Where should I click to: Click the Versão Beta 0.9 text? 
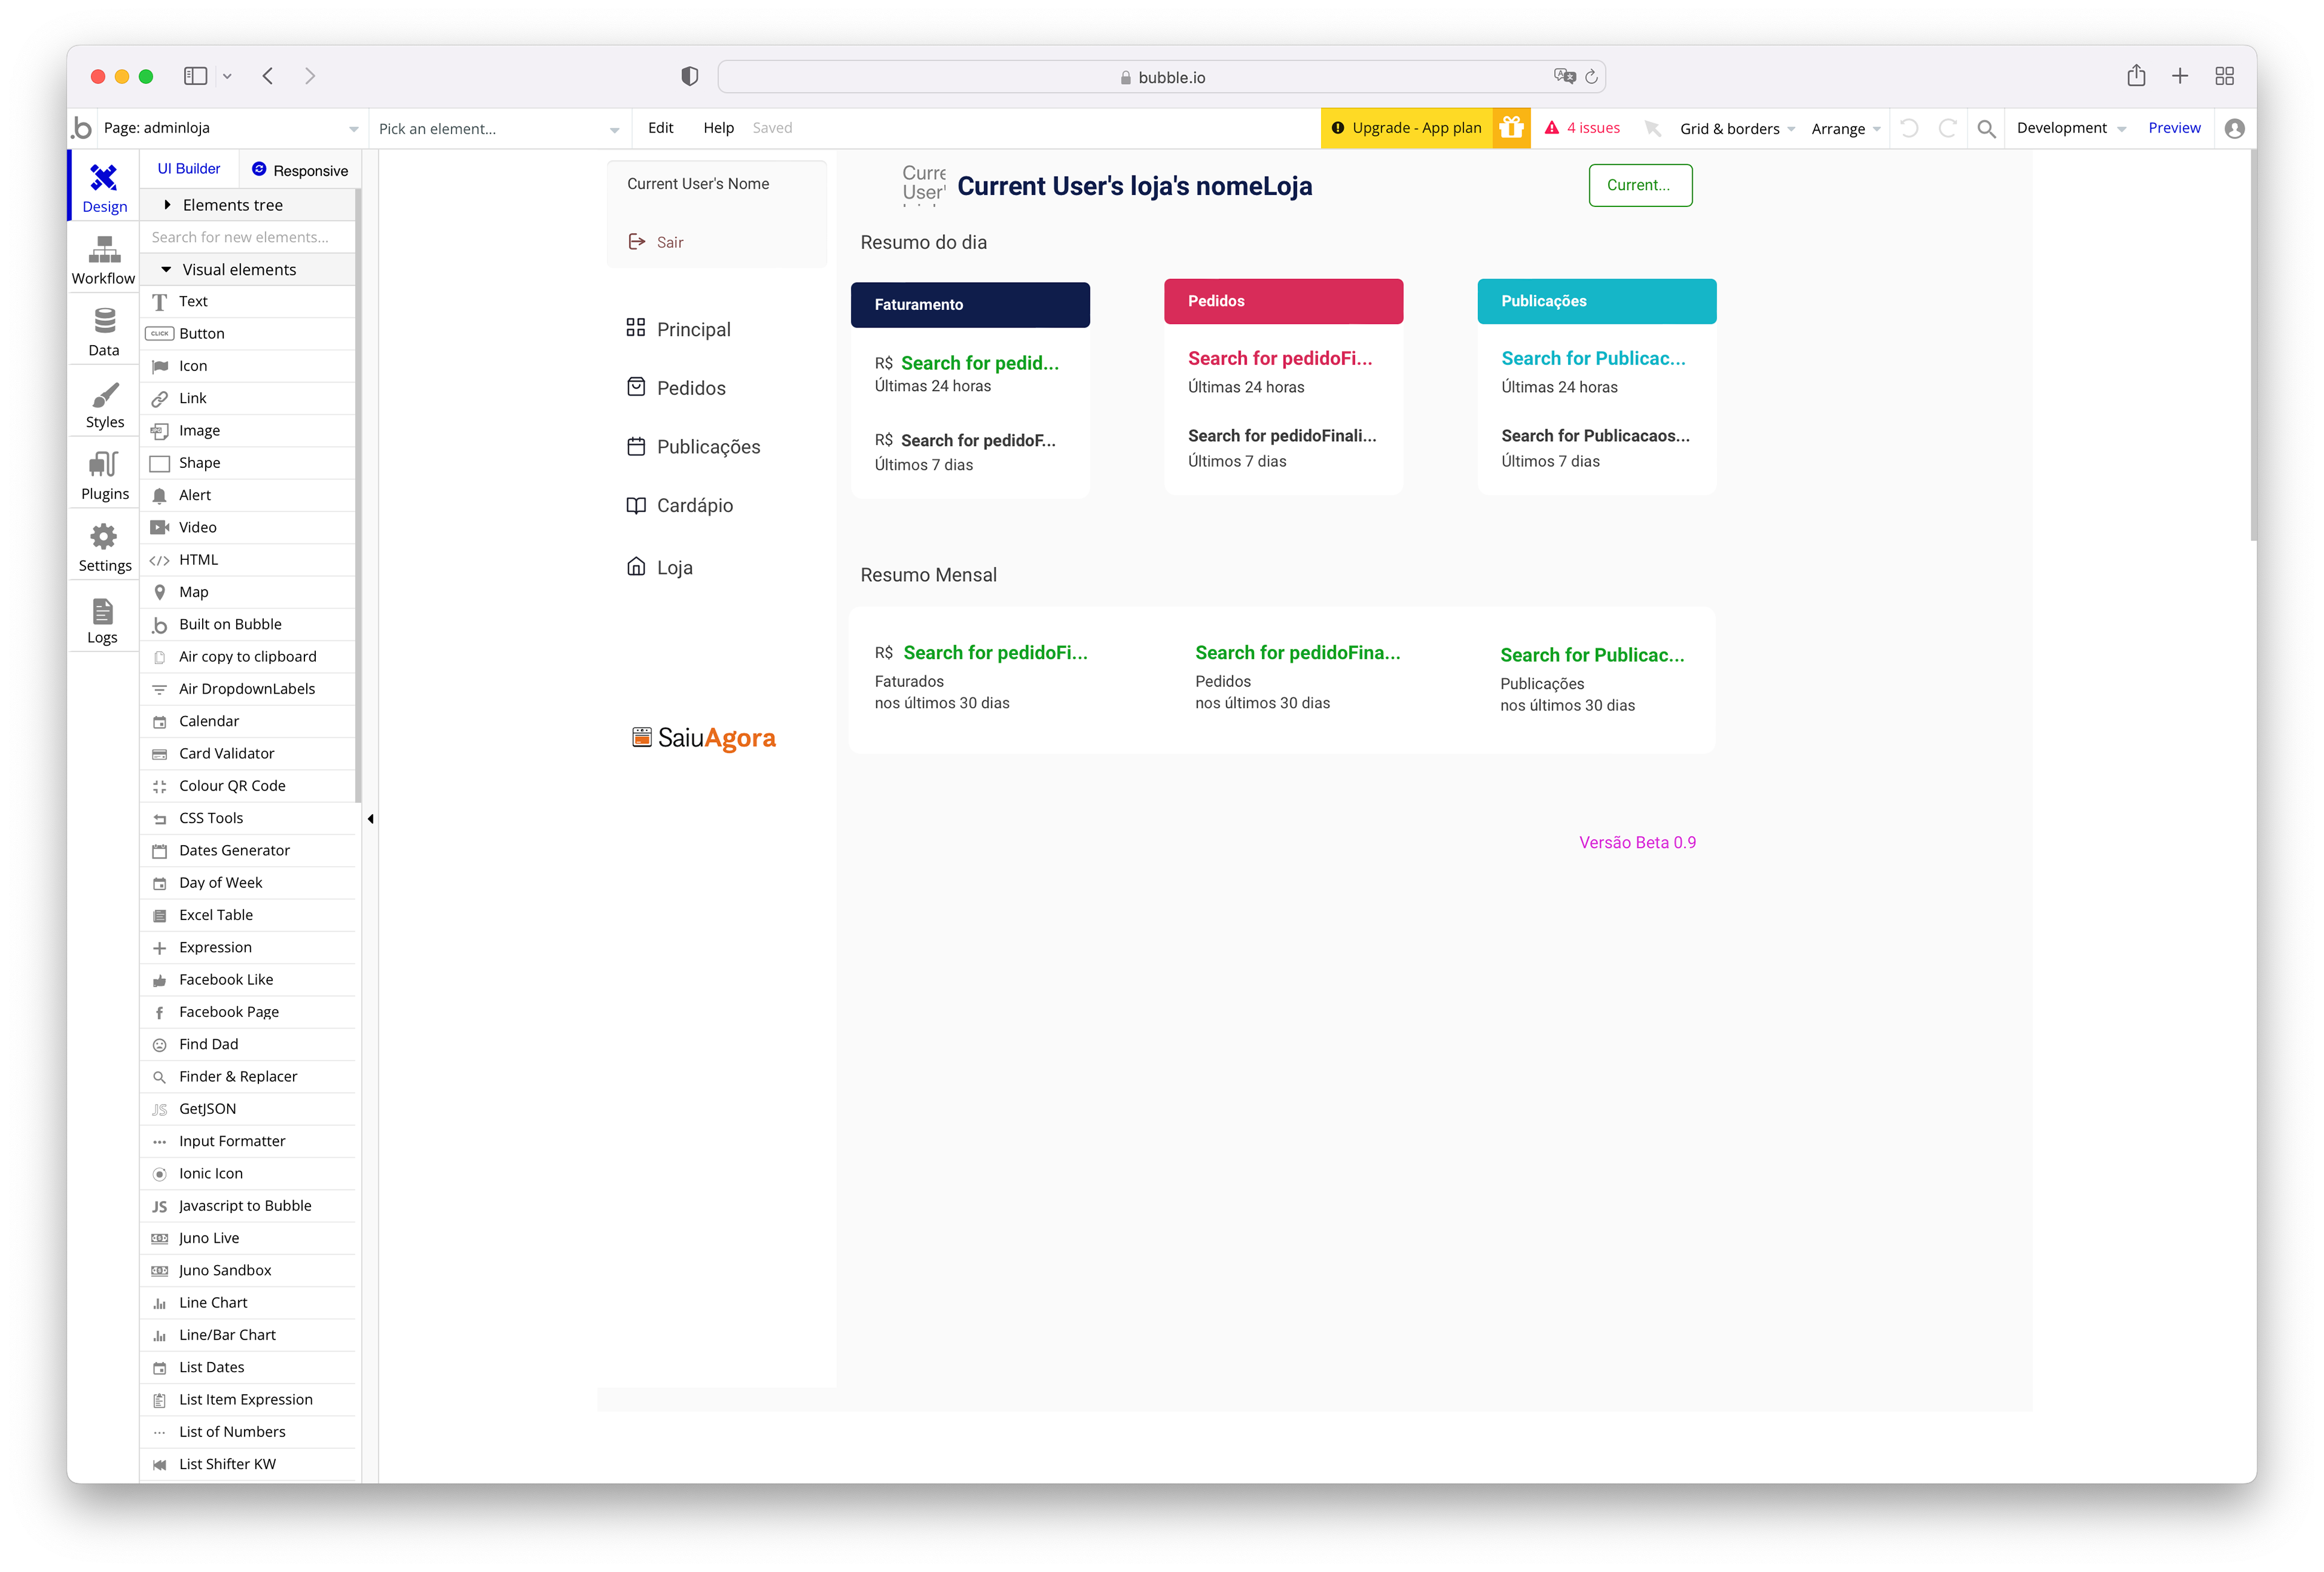(x=1637, y=842)
